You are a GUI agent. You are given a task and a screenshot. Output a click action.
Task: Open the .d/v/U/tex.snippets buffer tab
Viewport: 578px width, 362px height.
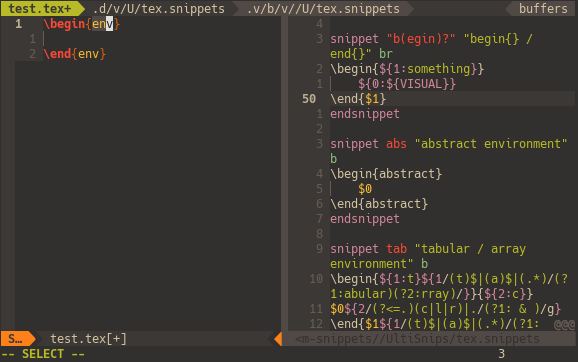tap(159, 8)
